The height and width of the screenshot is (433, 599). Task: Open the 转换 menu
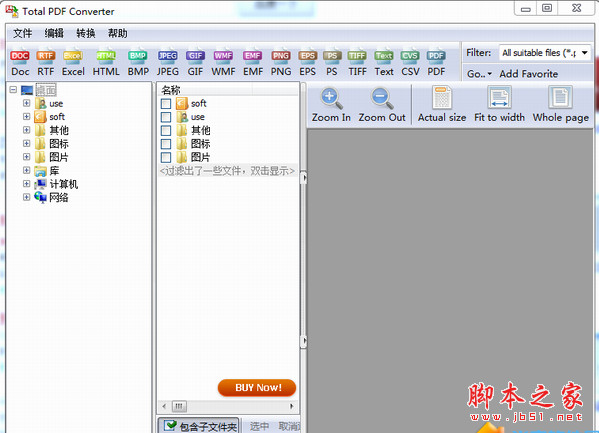click(x=86, y=34)
